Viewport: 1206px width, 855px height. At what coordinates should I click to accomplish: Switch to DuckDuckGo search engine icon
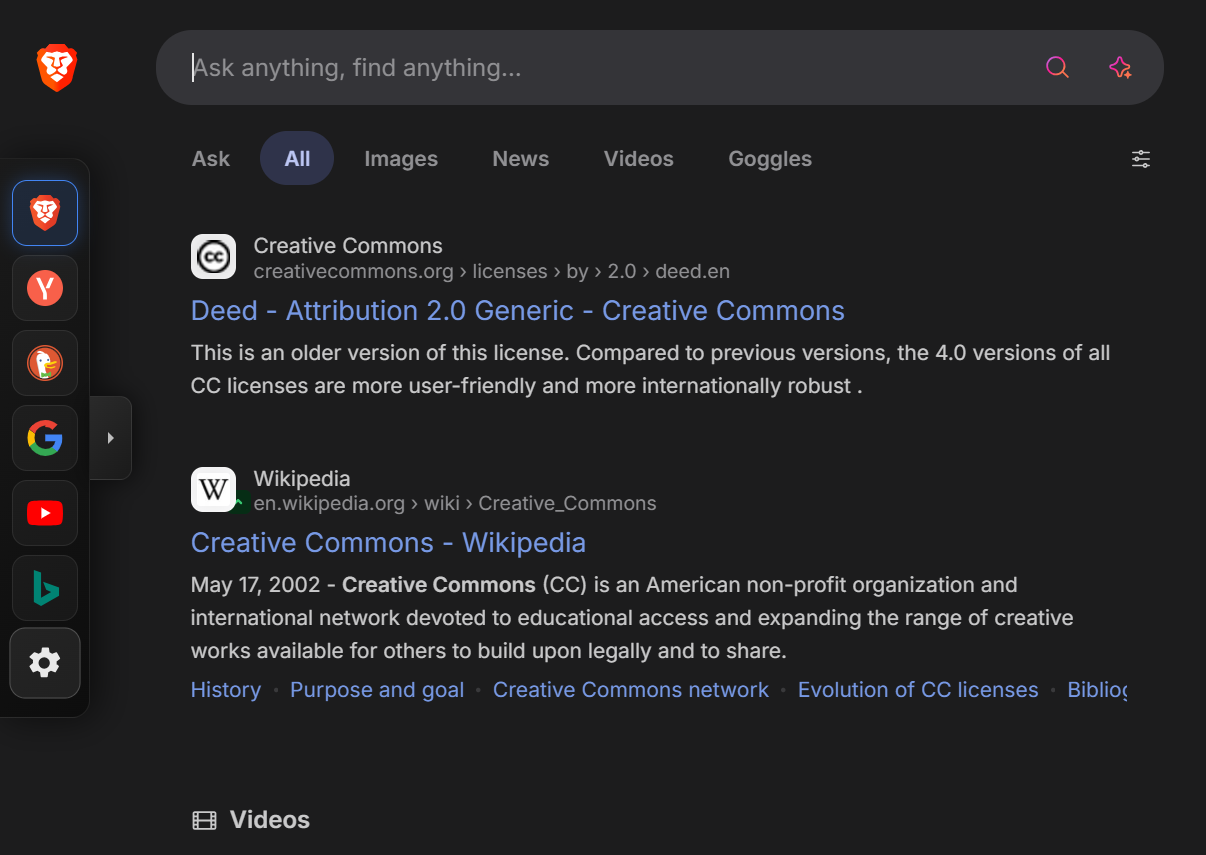tap(45, 363)
